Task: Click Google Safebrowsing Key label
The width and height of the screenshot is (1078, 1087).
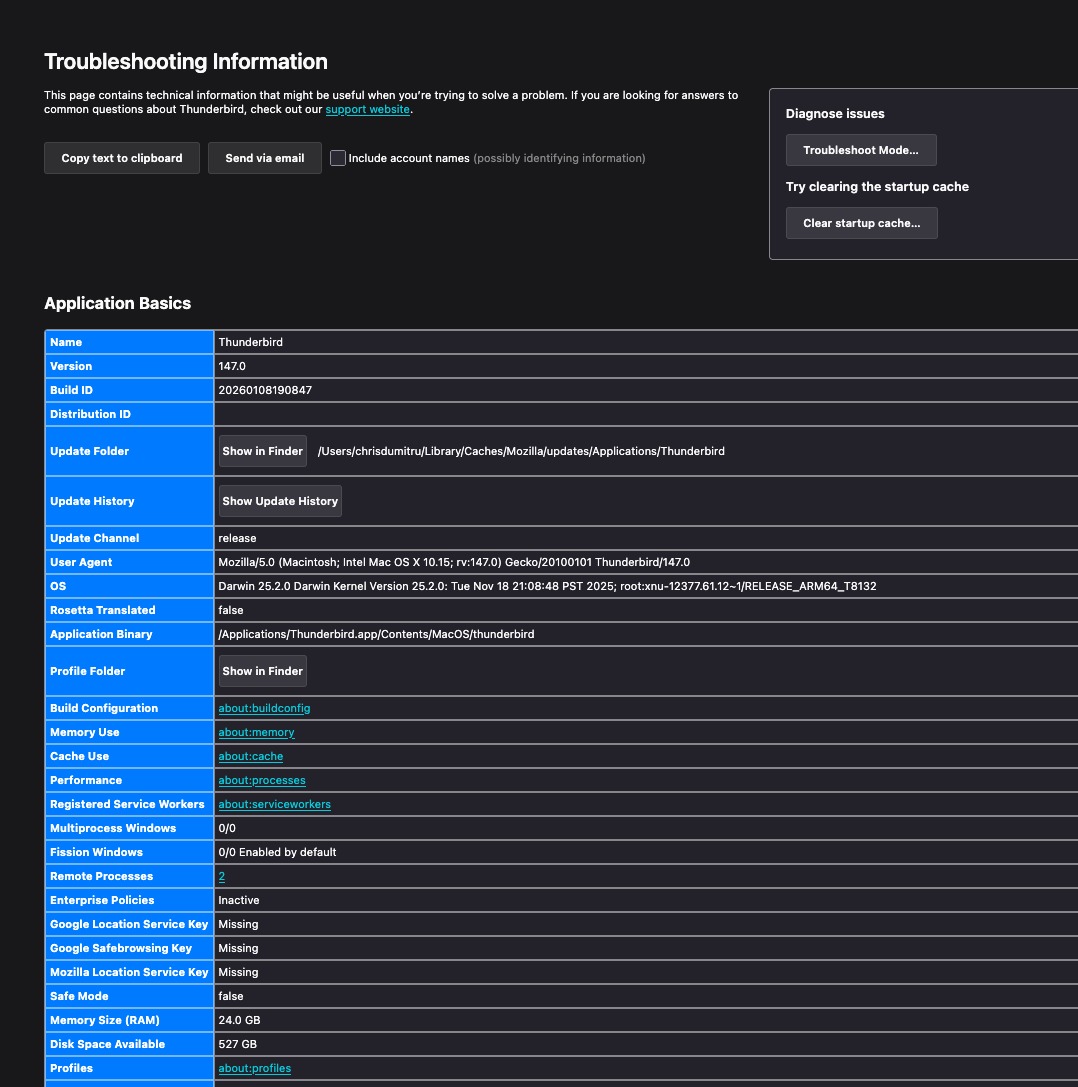Action: click(121, 948)
